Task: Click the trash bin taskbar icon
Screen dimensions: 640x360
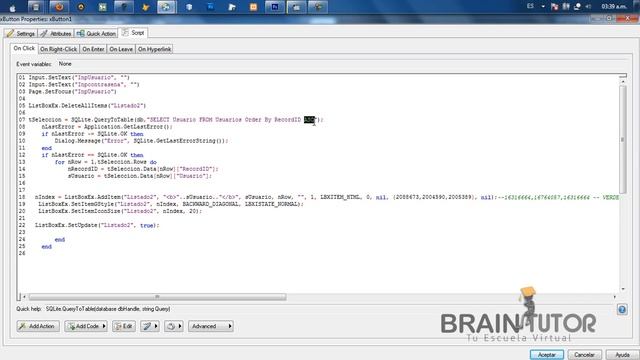Action: coord(36,7)
